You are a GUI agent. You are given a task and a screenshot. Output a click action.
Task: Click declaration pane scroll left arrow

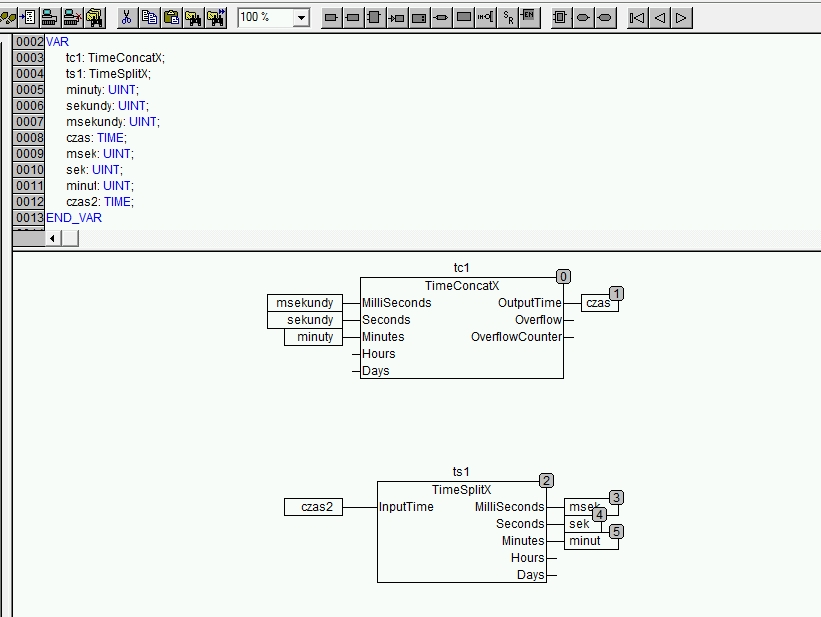(x=52, y=238)
